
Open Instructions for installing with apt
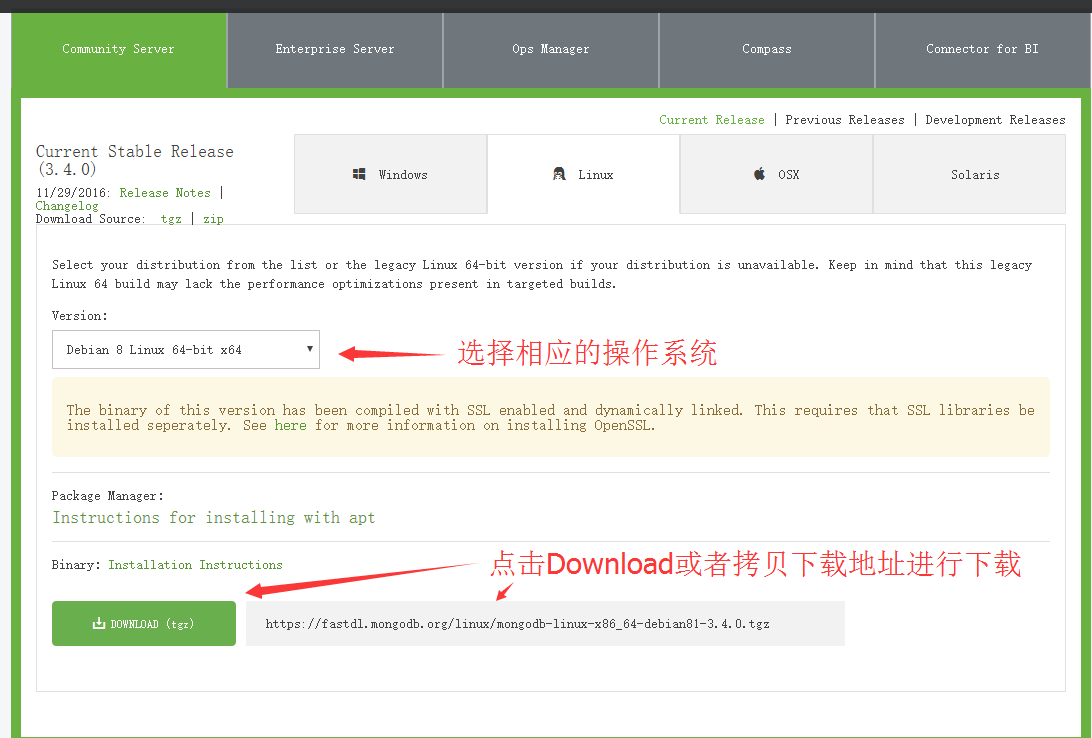coord(214,517)
